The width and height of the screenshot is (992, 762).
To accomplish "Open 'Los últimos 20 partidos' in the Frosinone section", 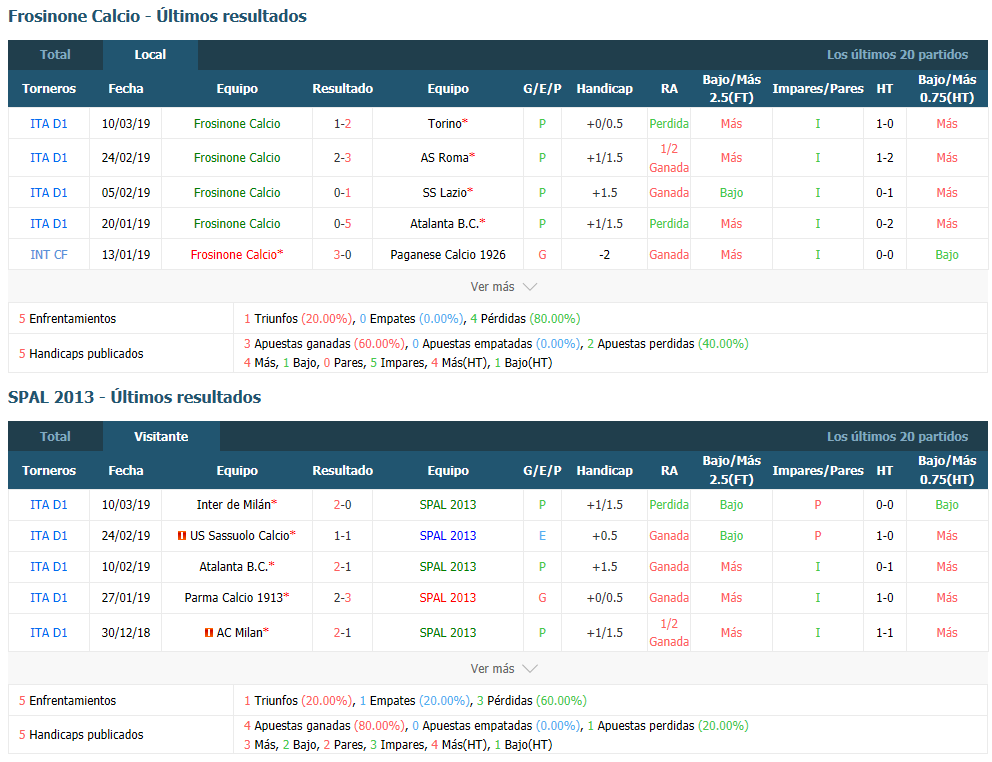I will click(897, 55).
